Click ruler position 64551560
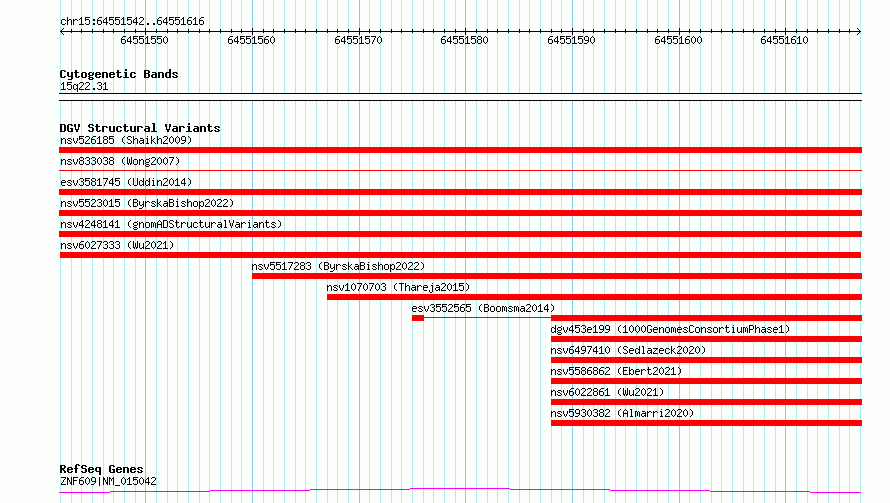 (251, 40)
